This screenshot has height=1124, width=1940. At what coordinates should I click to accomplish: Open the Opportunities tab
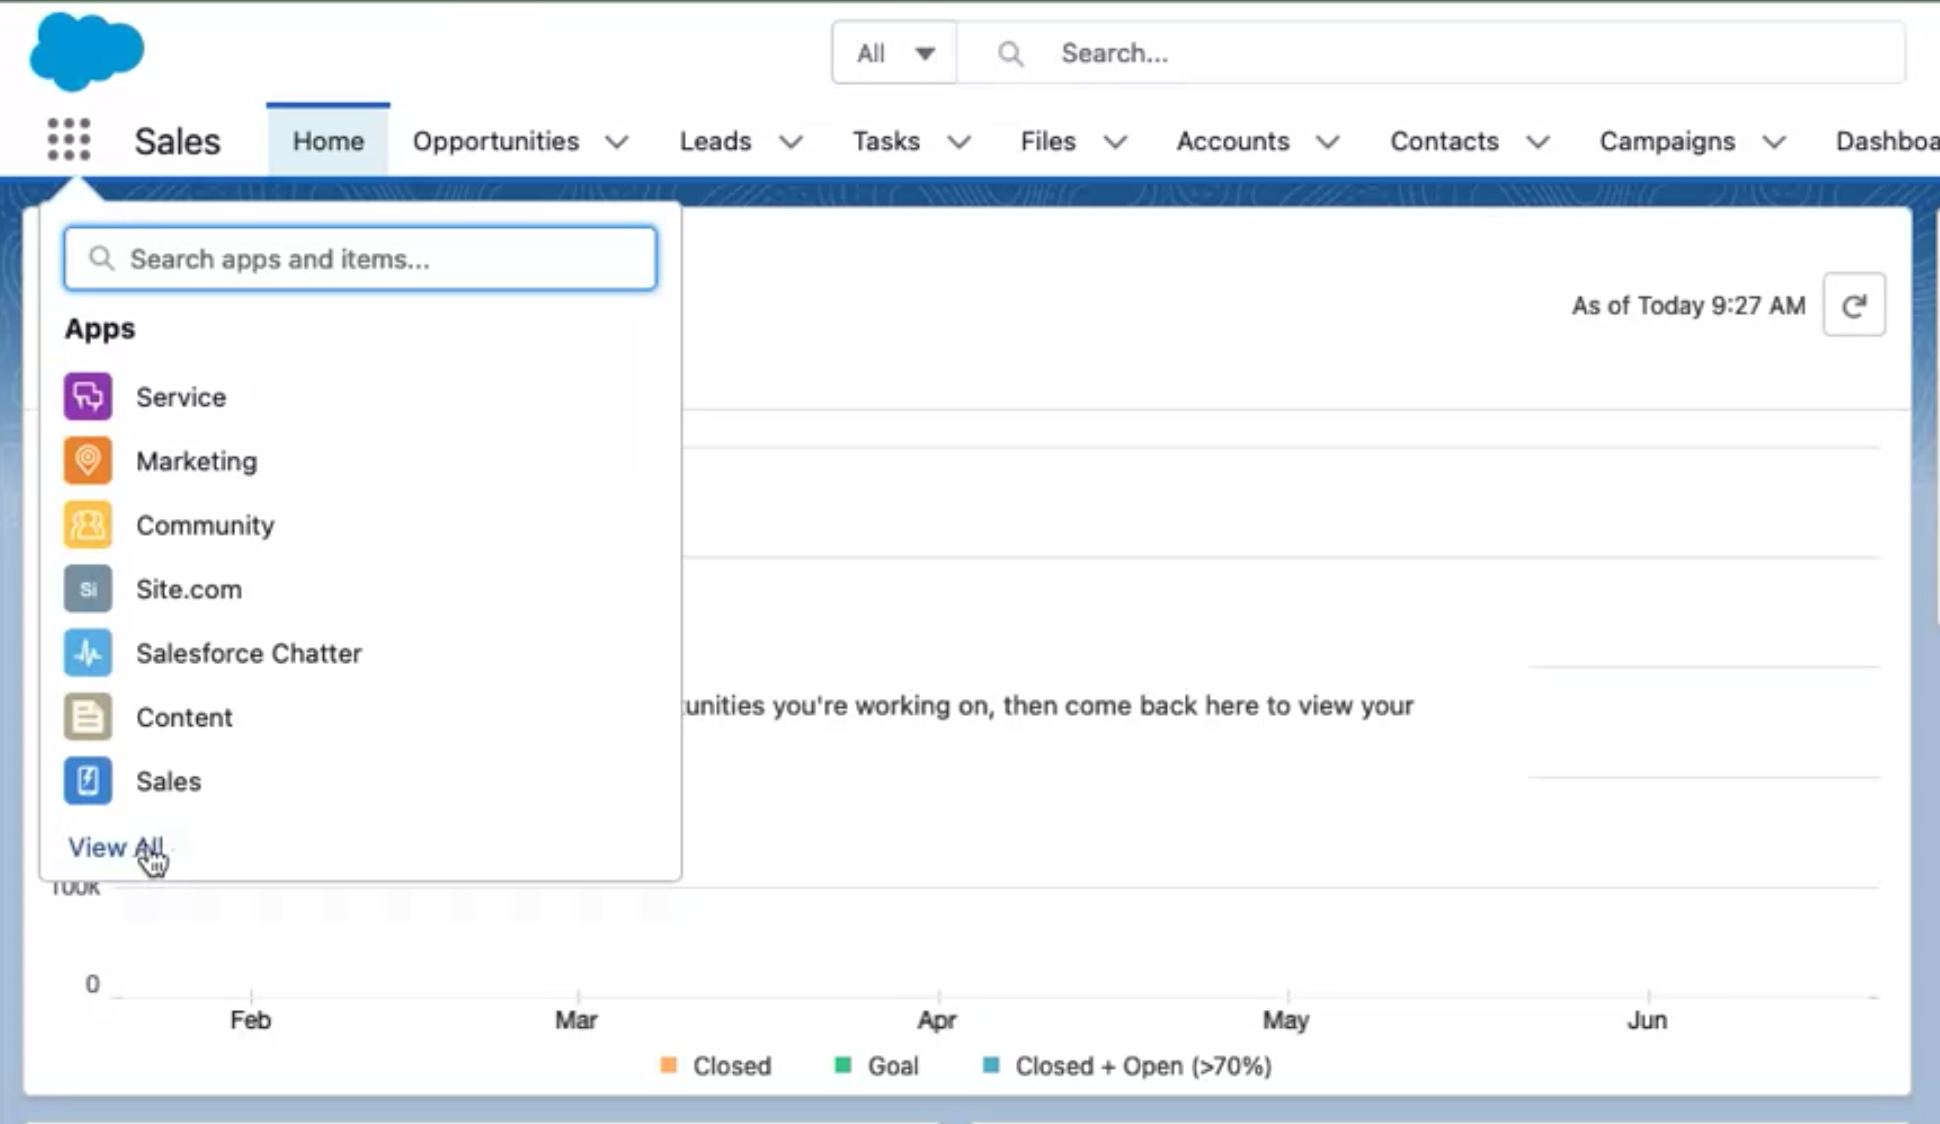pyautogui.click(x=496, y=141)
